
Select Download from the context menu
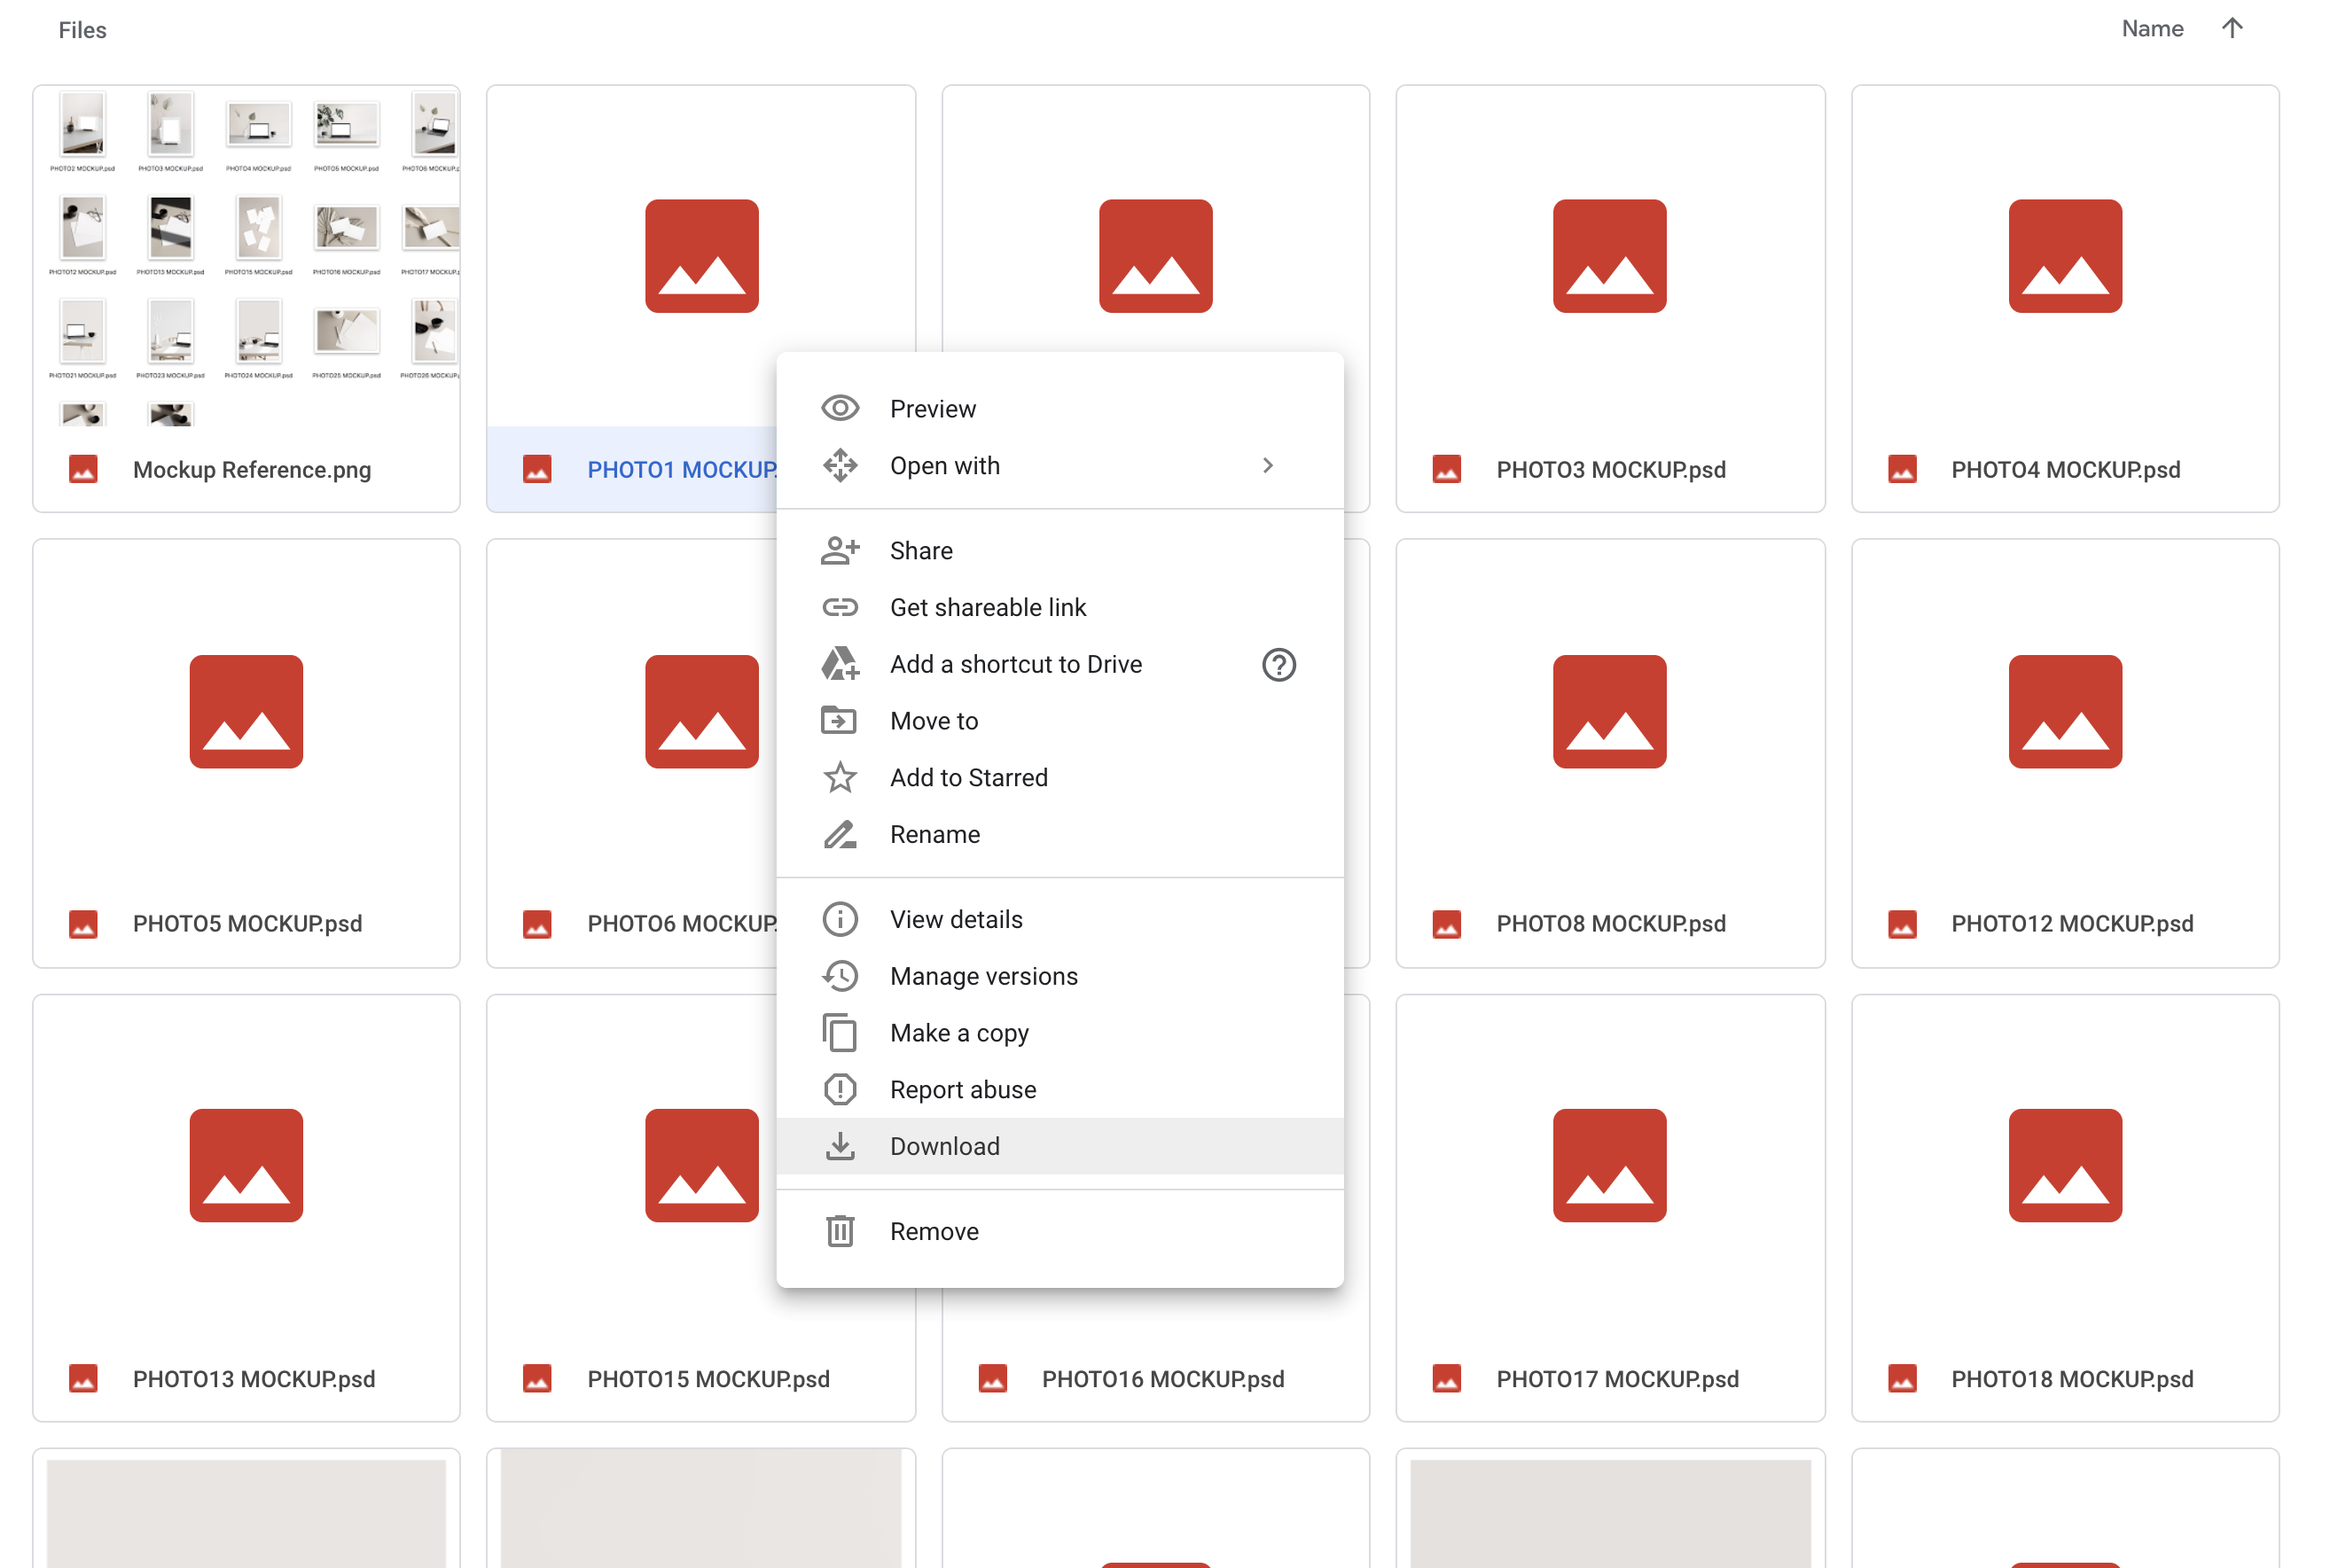pyautogui.click(x=944, y=1146)
